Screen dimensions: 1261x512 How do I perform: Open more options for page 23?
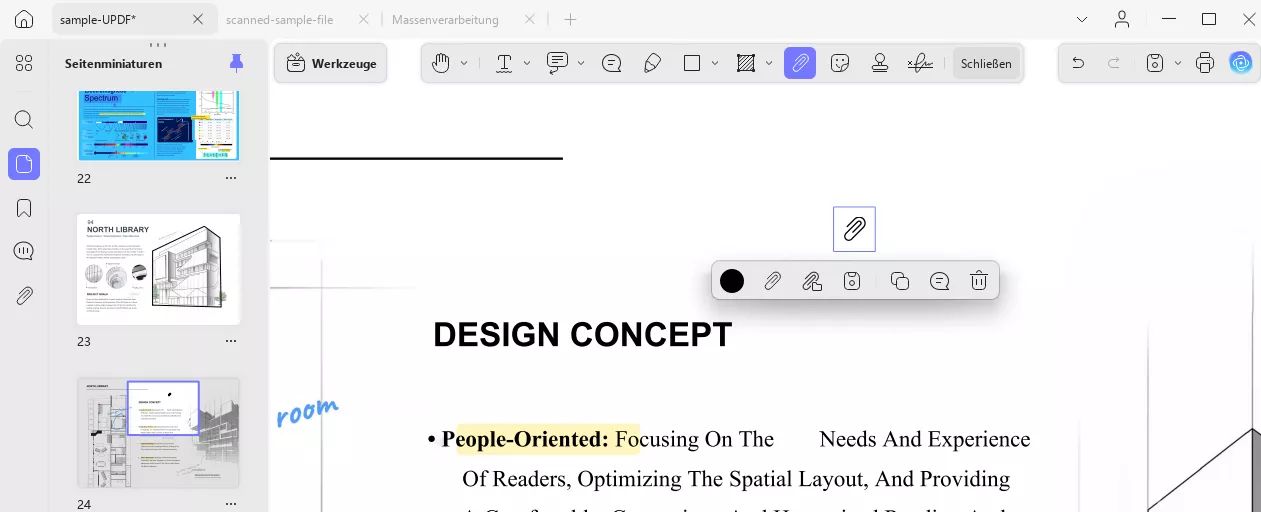[x=231, y=341]
